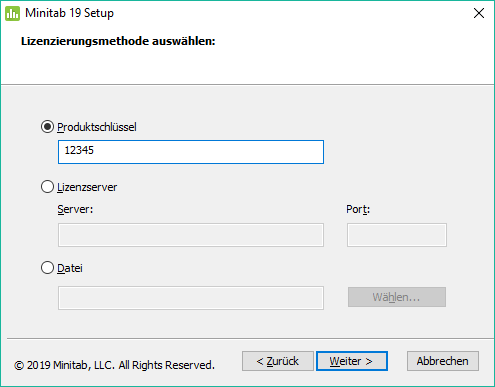Click the Lizenzierungsmethode auswählen heading
495x387 pixels.
(118, 41)
